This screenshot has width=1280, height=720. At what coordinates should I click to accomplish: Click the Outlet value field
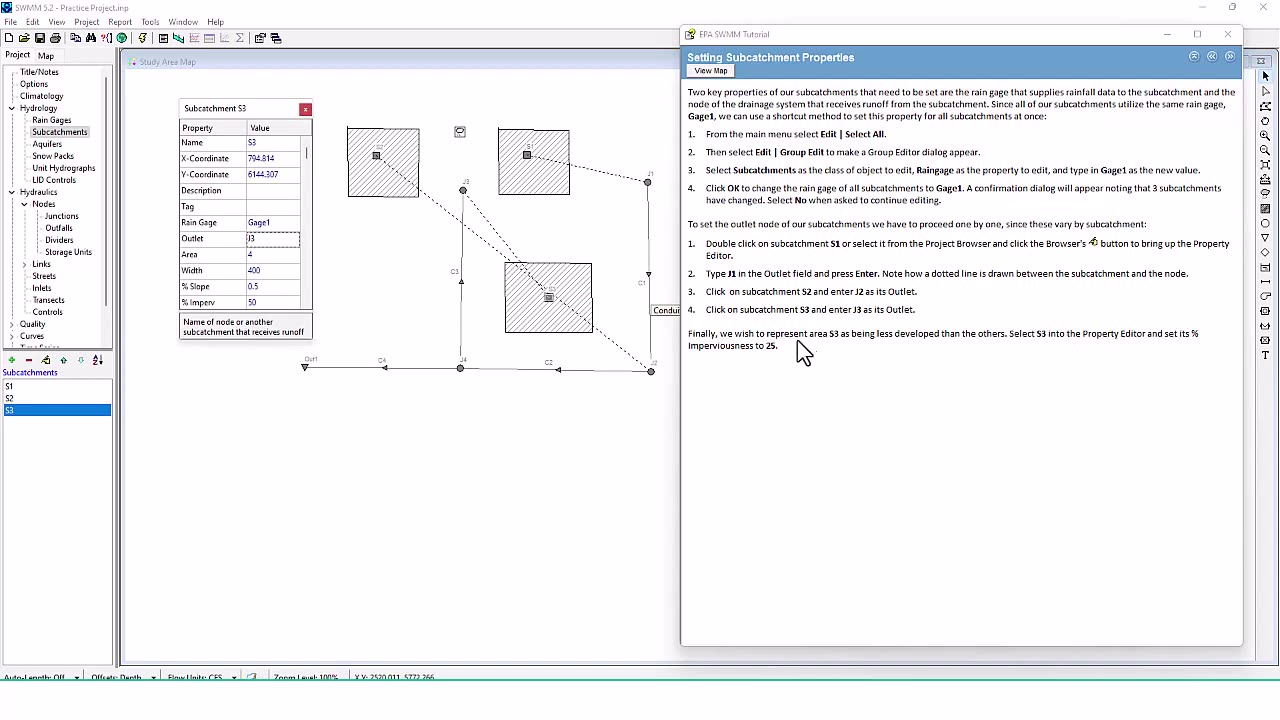tap(273, 239)
